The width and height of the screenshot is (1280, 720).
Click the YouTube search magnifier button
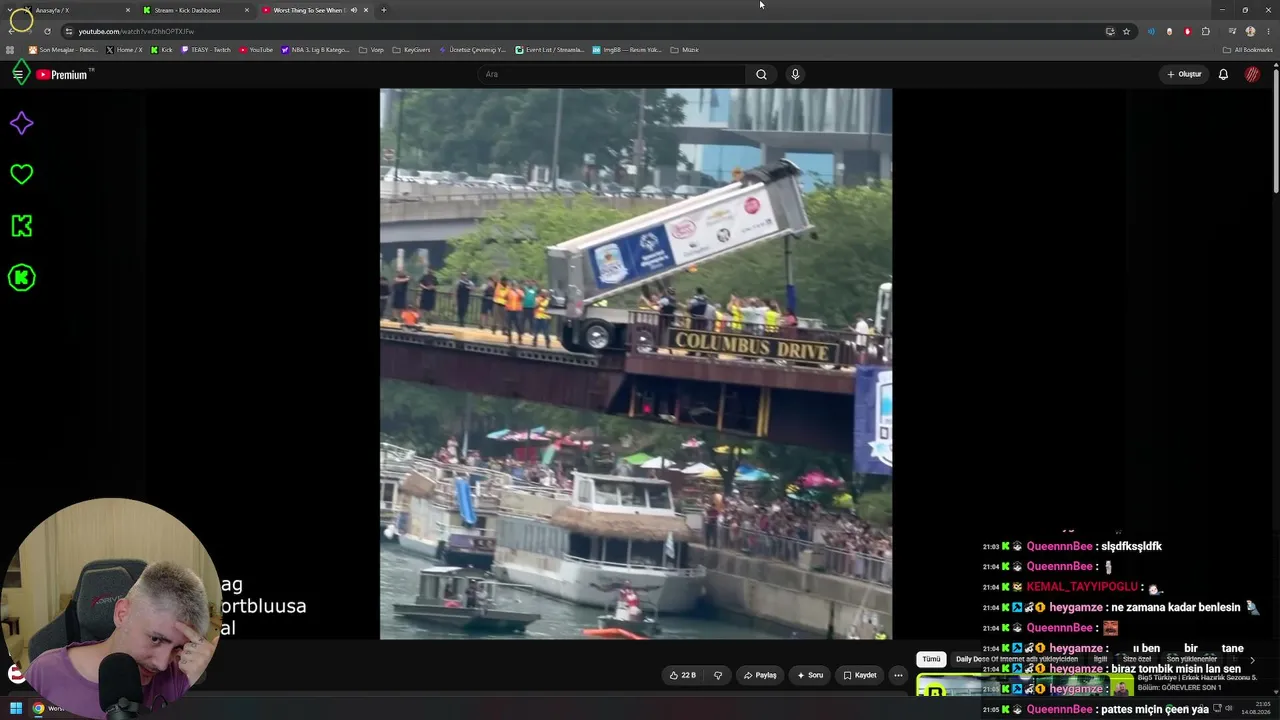point(761,74)
